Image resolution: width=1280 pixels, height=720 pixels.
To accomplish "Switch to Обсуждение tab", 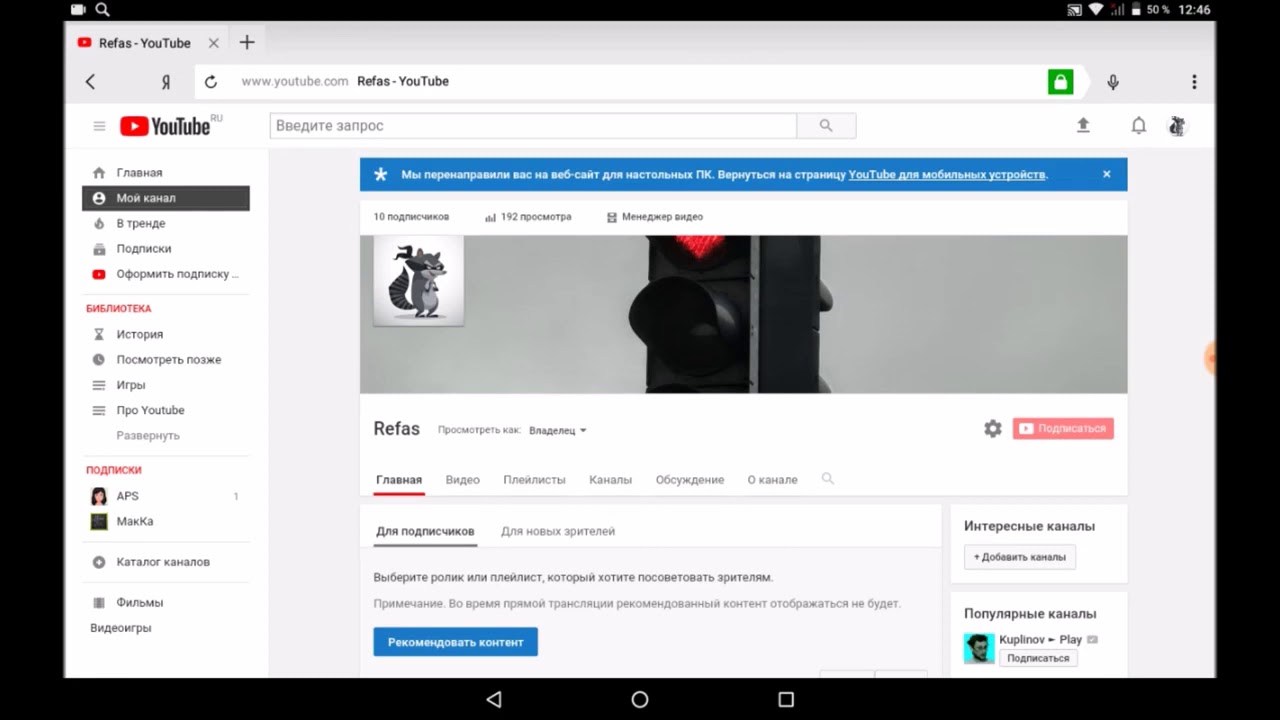I will pyautogui.click(x=690, y=480).
